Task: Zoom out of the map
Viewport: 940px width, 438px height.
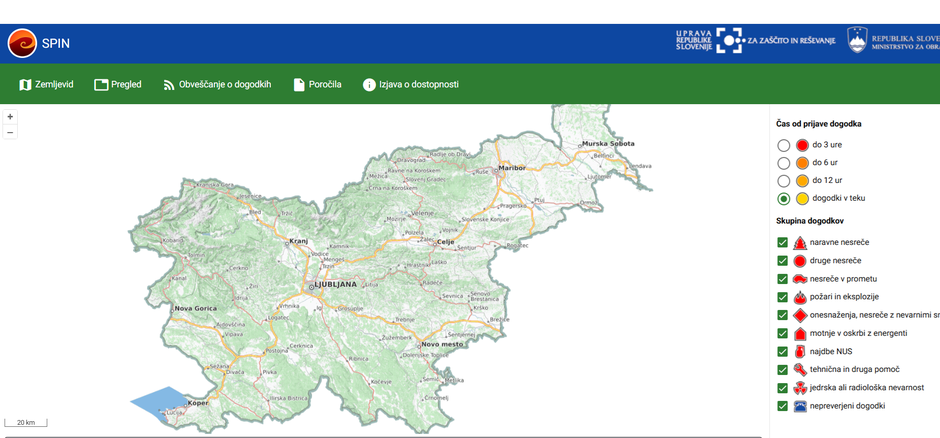Action: tap(10, 132)
